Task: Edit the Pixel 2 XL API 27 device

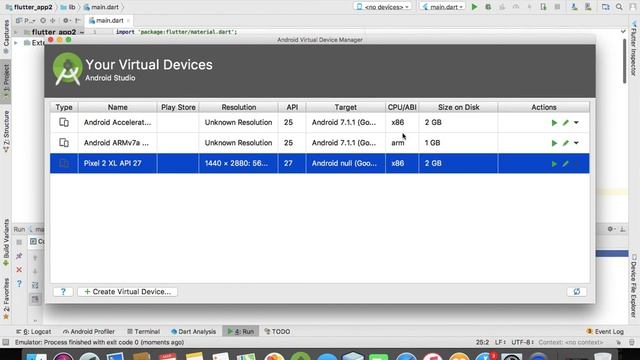Action: pyautogui.click(x=565, y=164)
